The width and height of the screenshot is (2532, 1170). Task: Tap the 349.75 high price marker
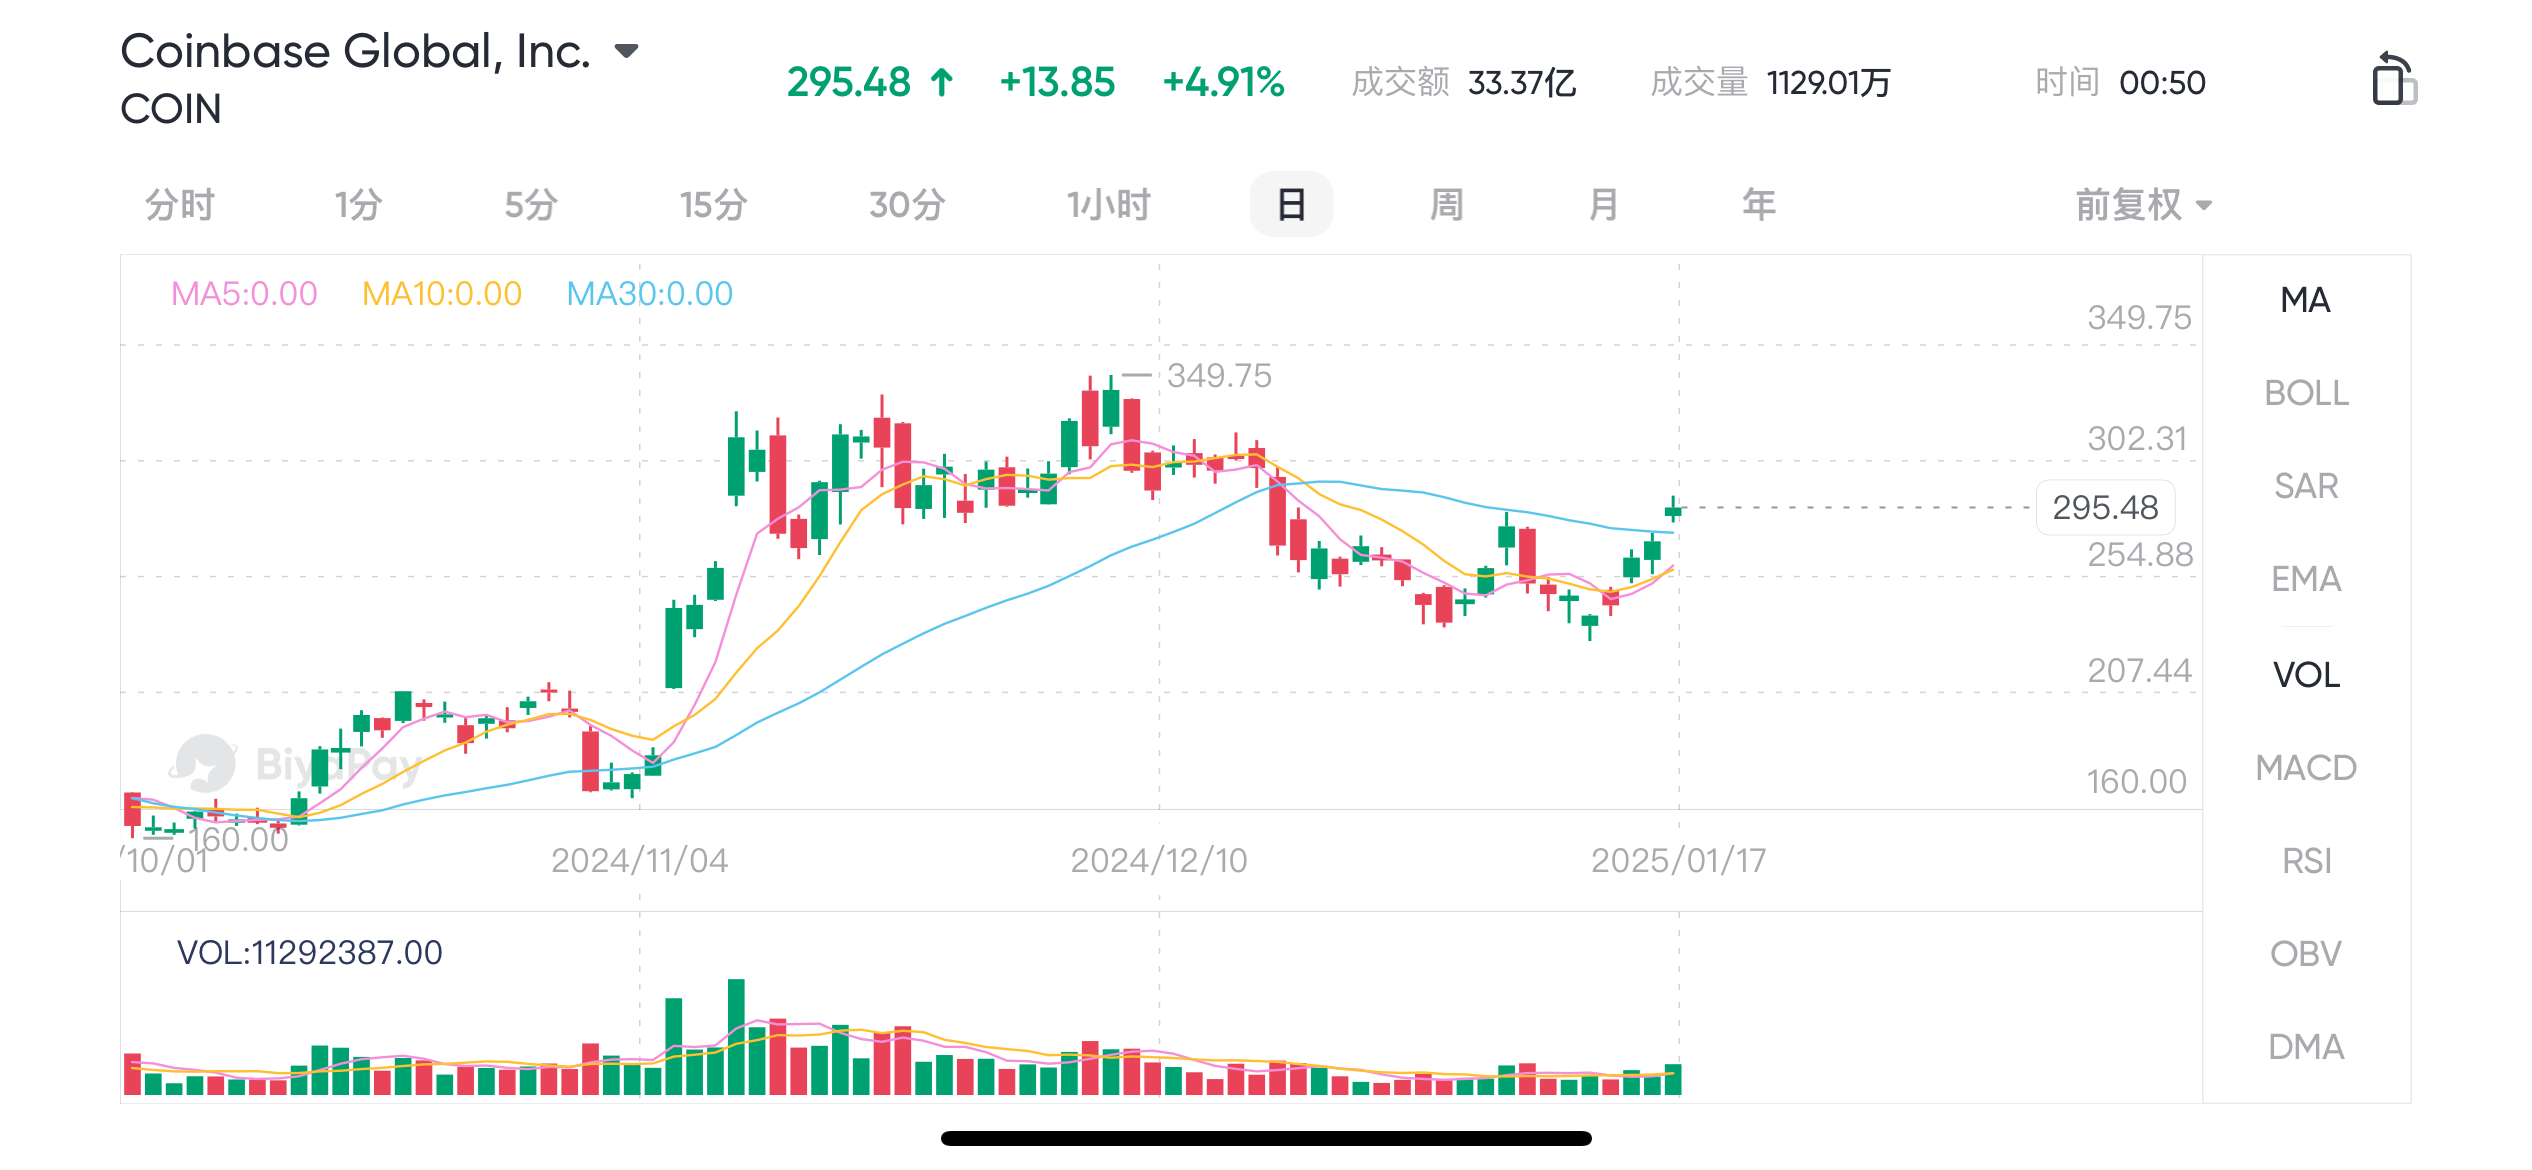pyautogui.click(x=1218, y=376)
